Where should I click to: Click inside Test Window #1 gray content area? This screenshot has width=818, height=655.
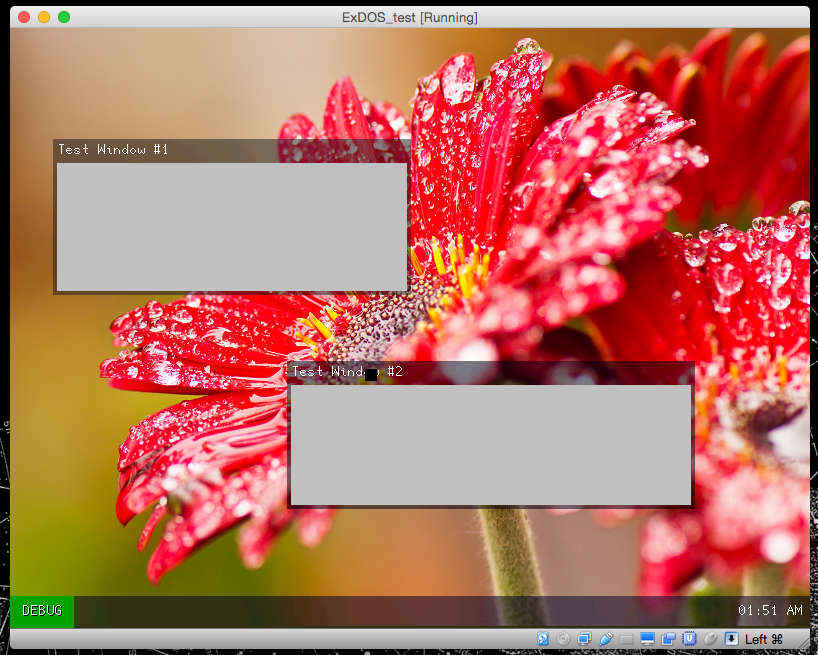[x=232, y=227]
